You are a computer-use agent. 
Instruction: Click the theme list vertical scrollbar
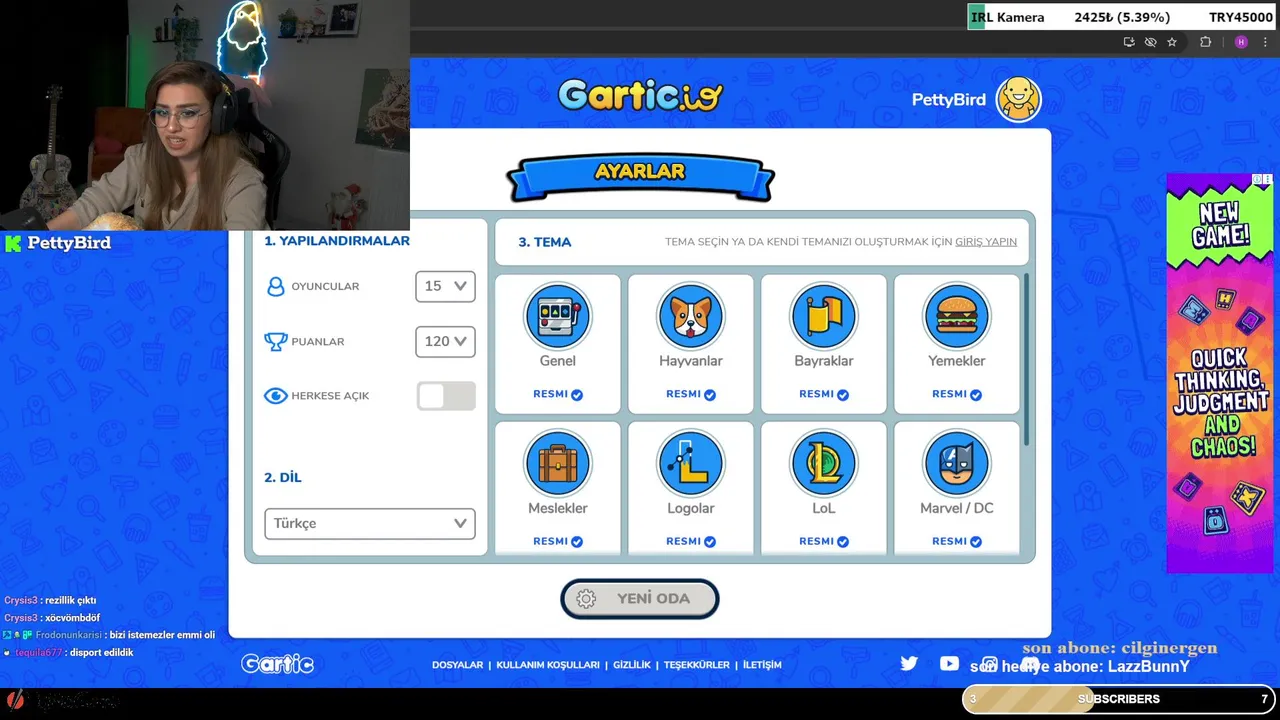(1026, 360)
